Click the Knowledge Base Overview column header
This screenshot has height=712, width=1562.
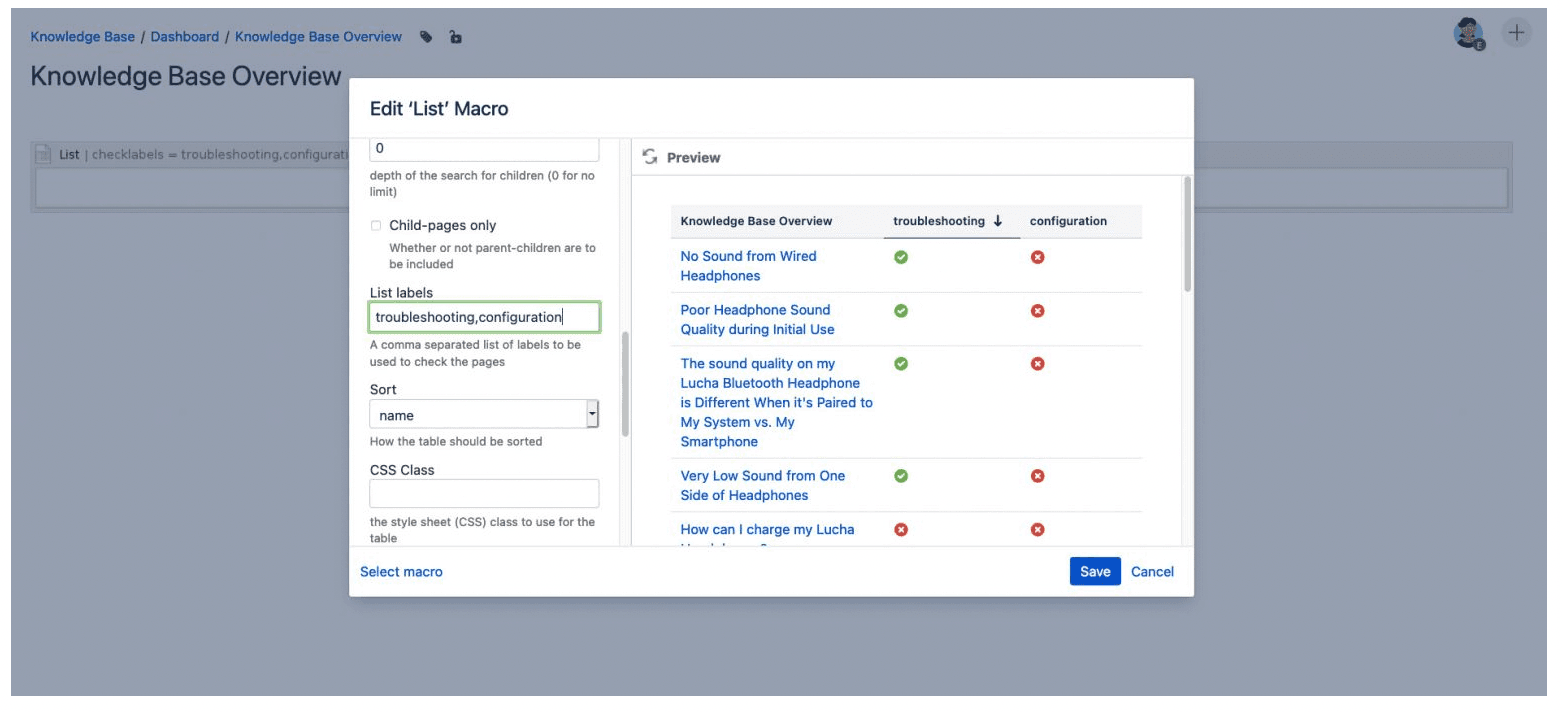point(756,221)
